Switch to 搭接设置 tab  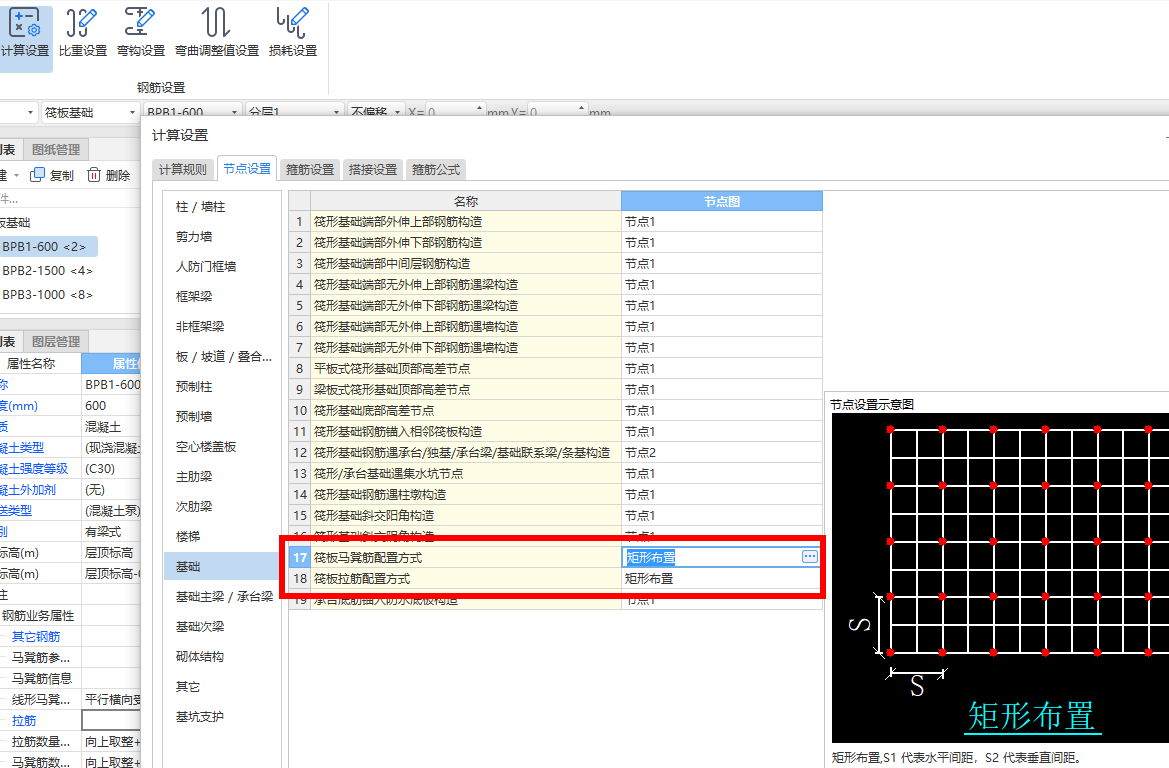373,169
